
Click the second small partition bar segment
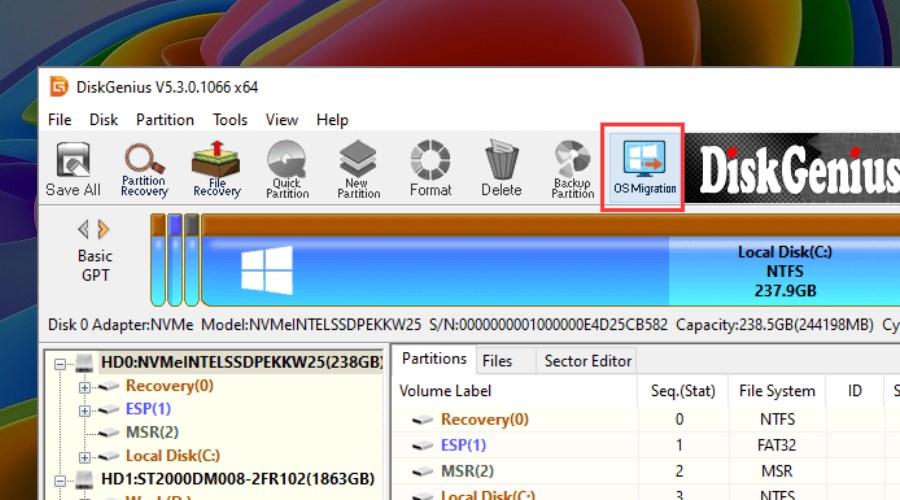coord(175,260)
